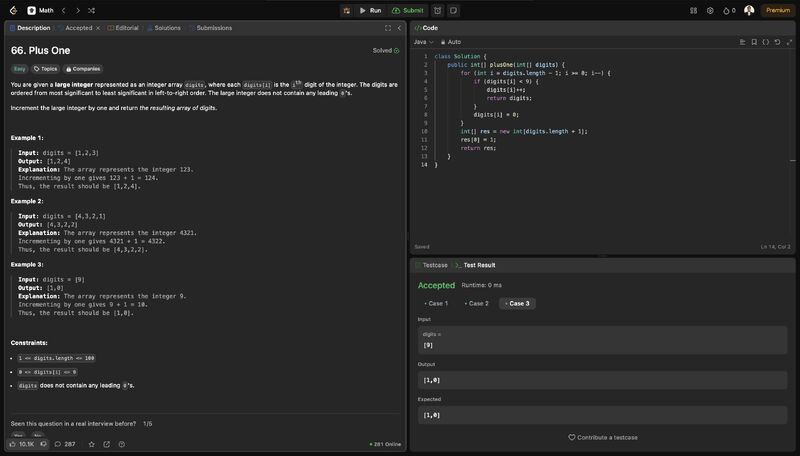This screenshot has width=800, height=456.
Task: Click the Code panel header
Action: 426,28
